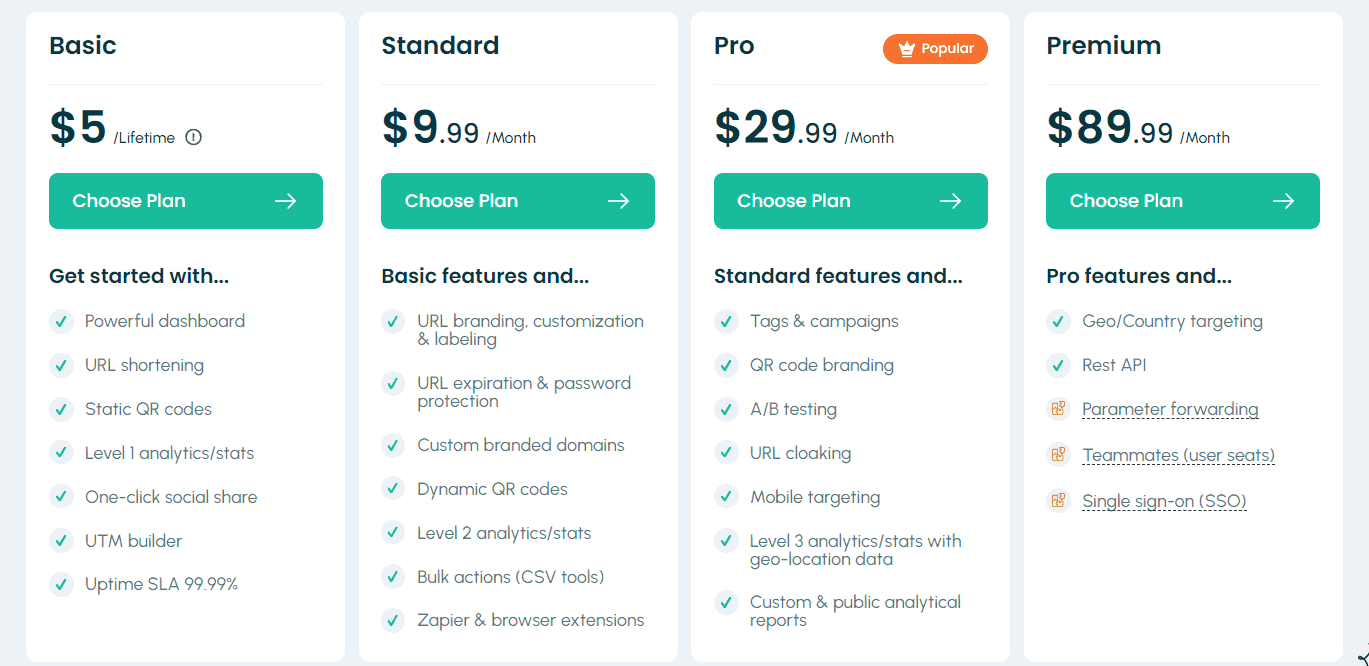Click the info icon beside /Lifetime pricing
This screenshot has height=666, width=1369.
coord(194,136)
